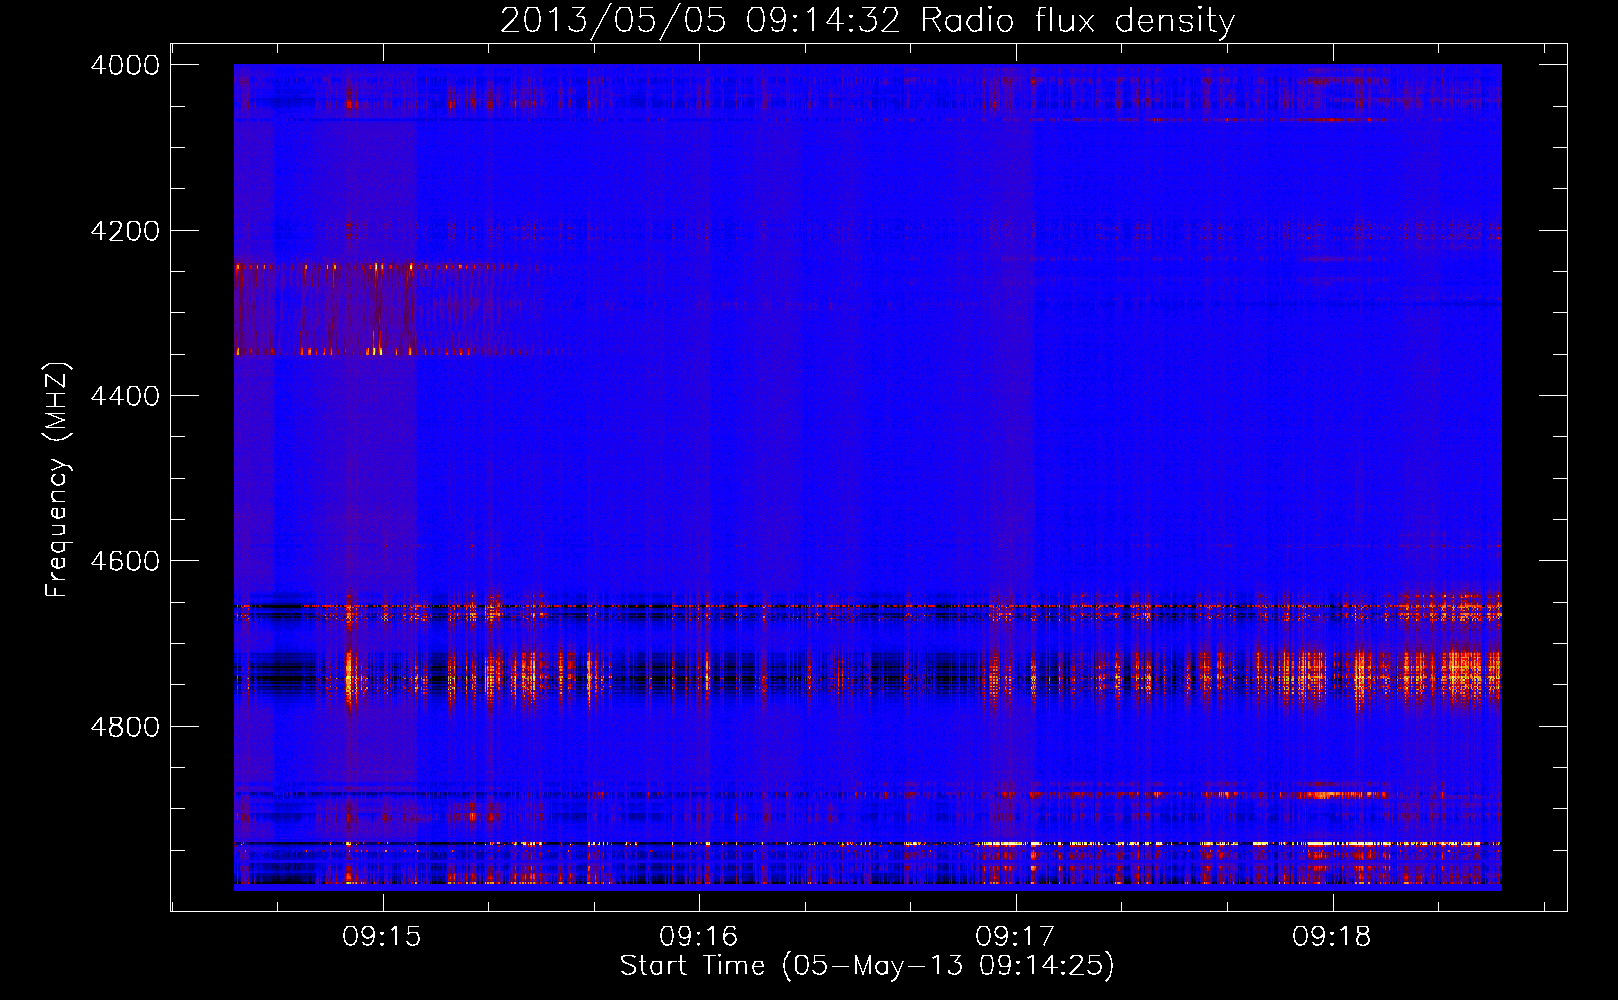Click the 4600 frequency tick label
Viewport: 1618px width, 1000px height.
click(x=125, y=561)
